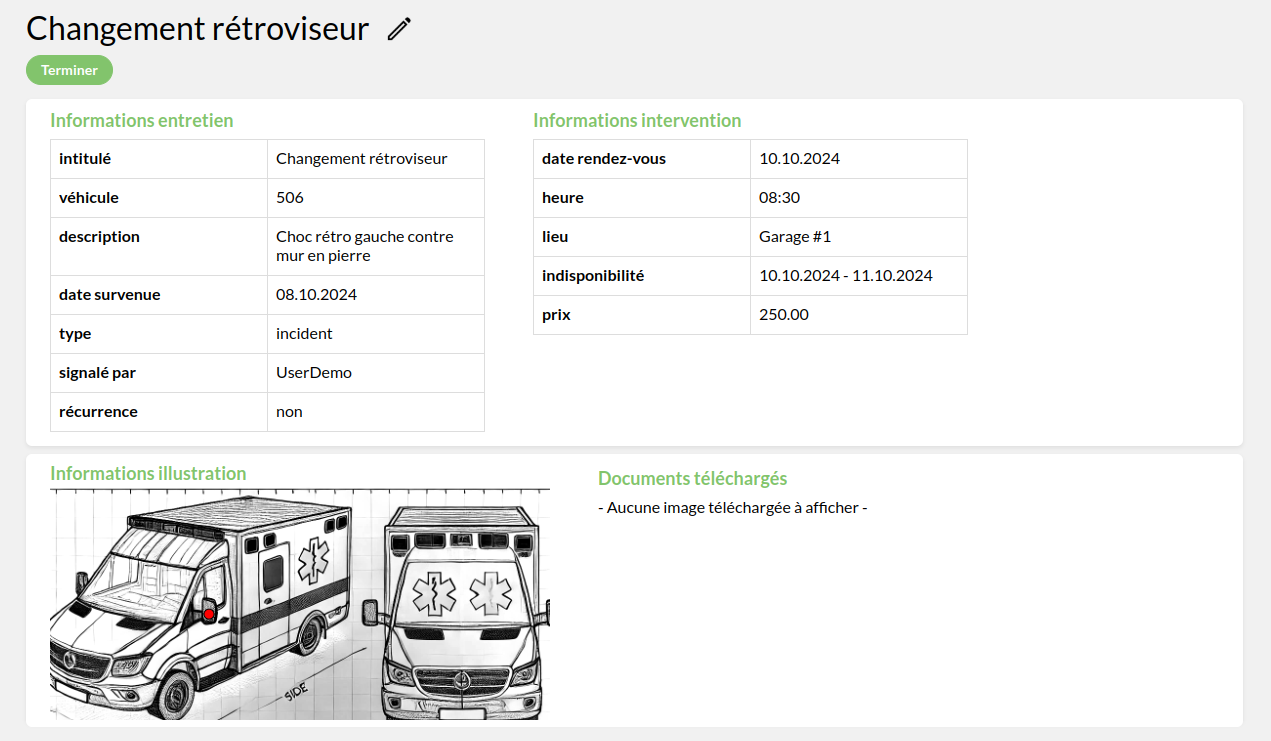Click the Informations intervention heading
The width and height of the screenshot is (1271, 741).
click(638, 120)
